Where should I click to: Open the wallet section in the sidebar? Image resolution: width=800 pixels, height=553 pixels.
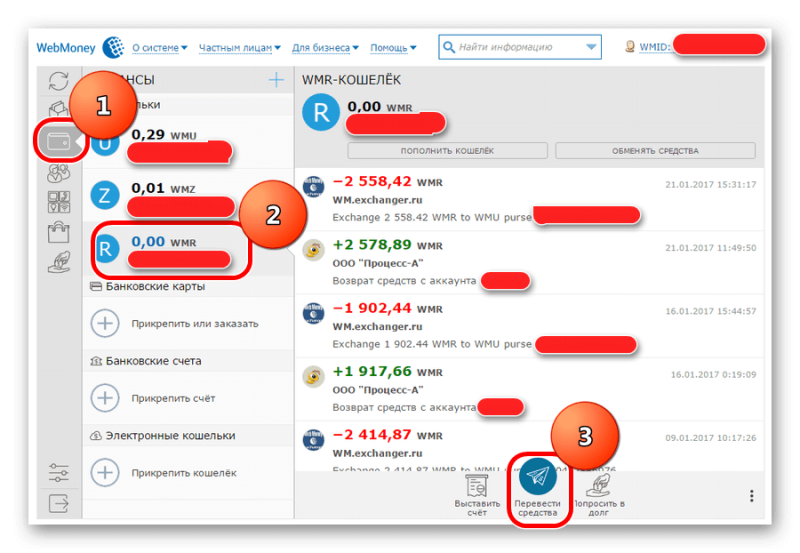59,141
